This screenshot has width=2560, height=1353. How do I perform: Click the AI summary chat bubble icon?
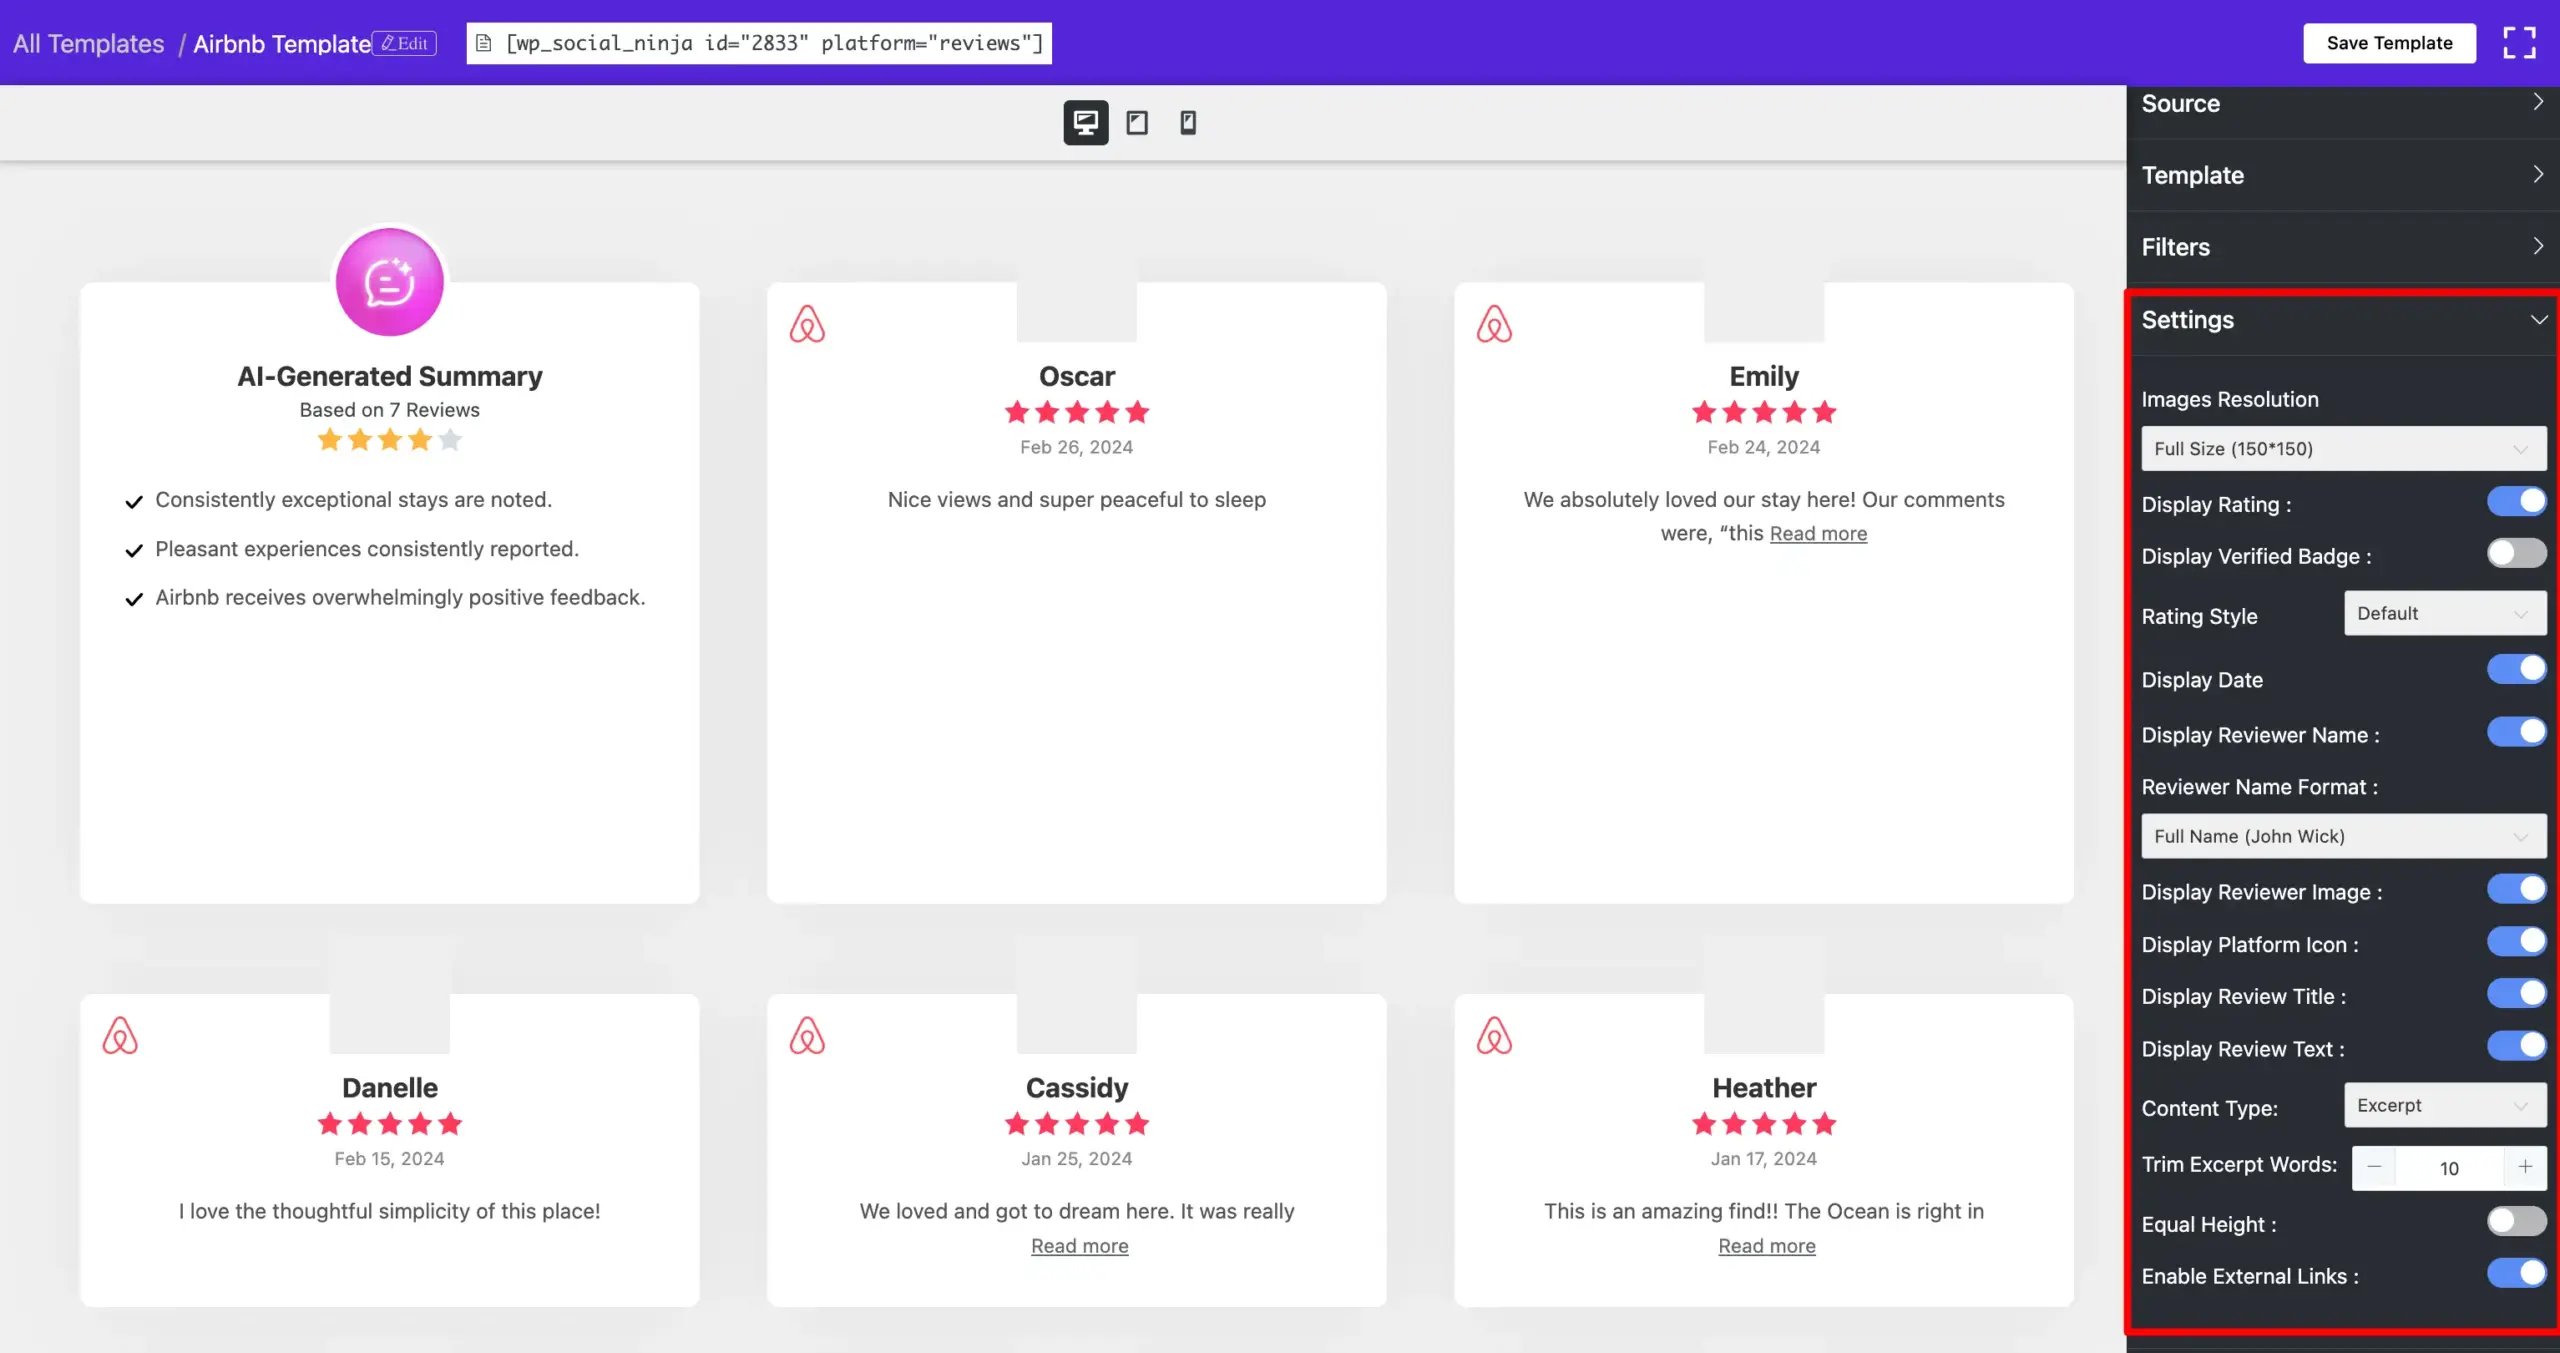tap(389, 282)
